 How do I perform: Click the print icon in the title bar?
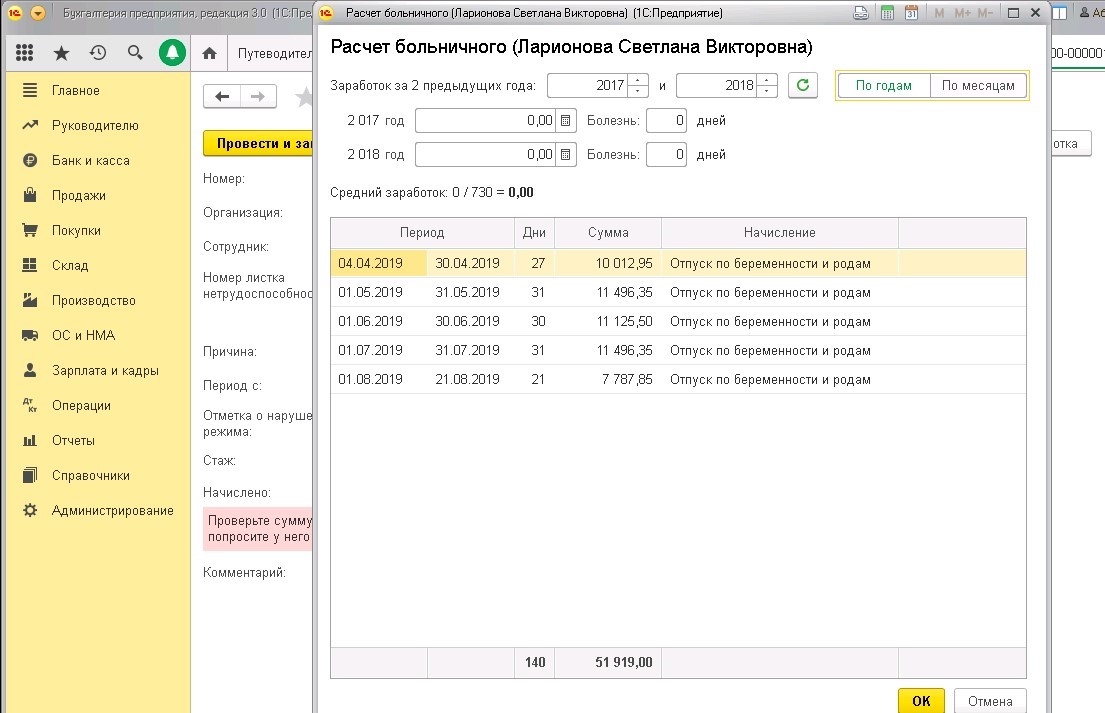[861, 13]
